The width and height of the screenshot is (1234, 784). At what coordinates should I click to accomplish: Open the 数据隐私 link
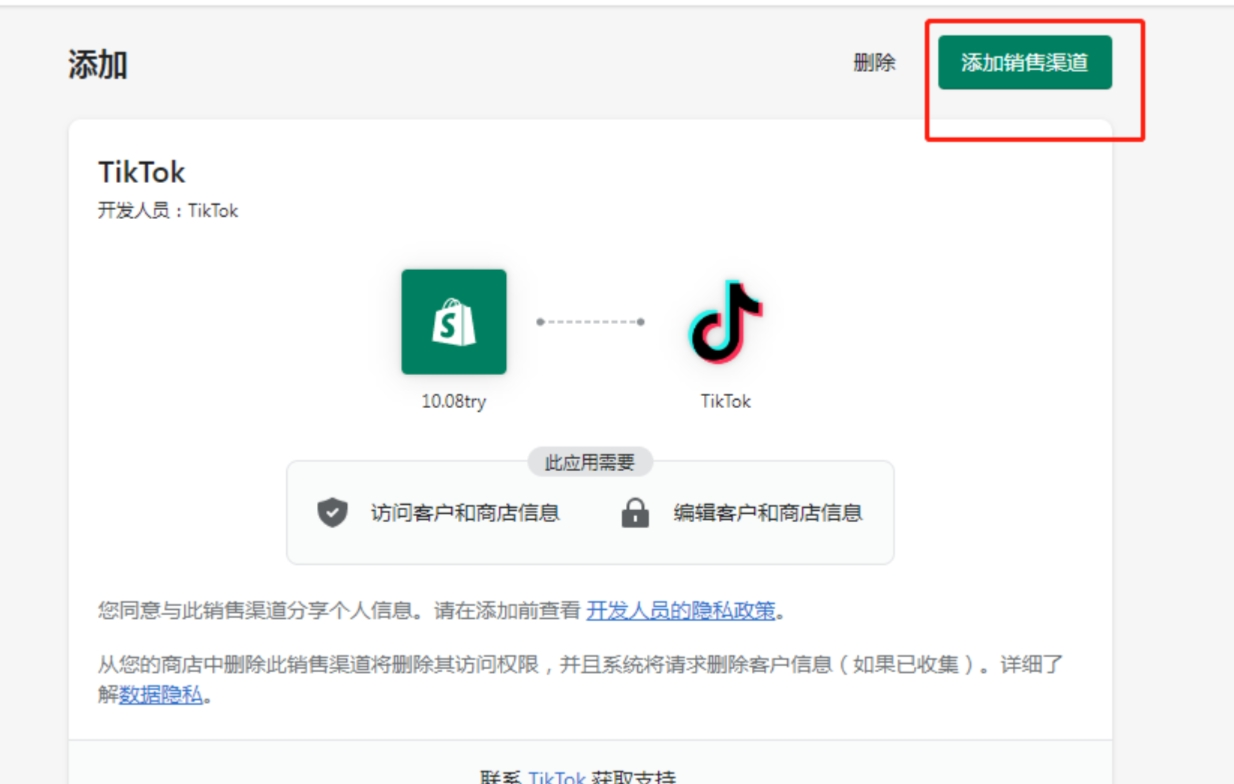[161, 695]
